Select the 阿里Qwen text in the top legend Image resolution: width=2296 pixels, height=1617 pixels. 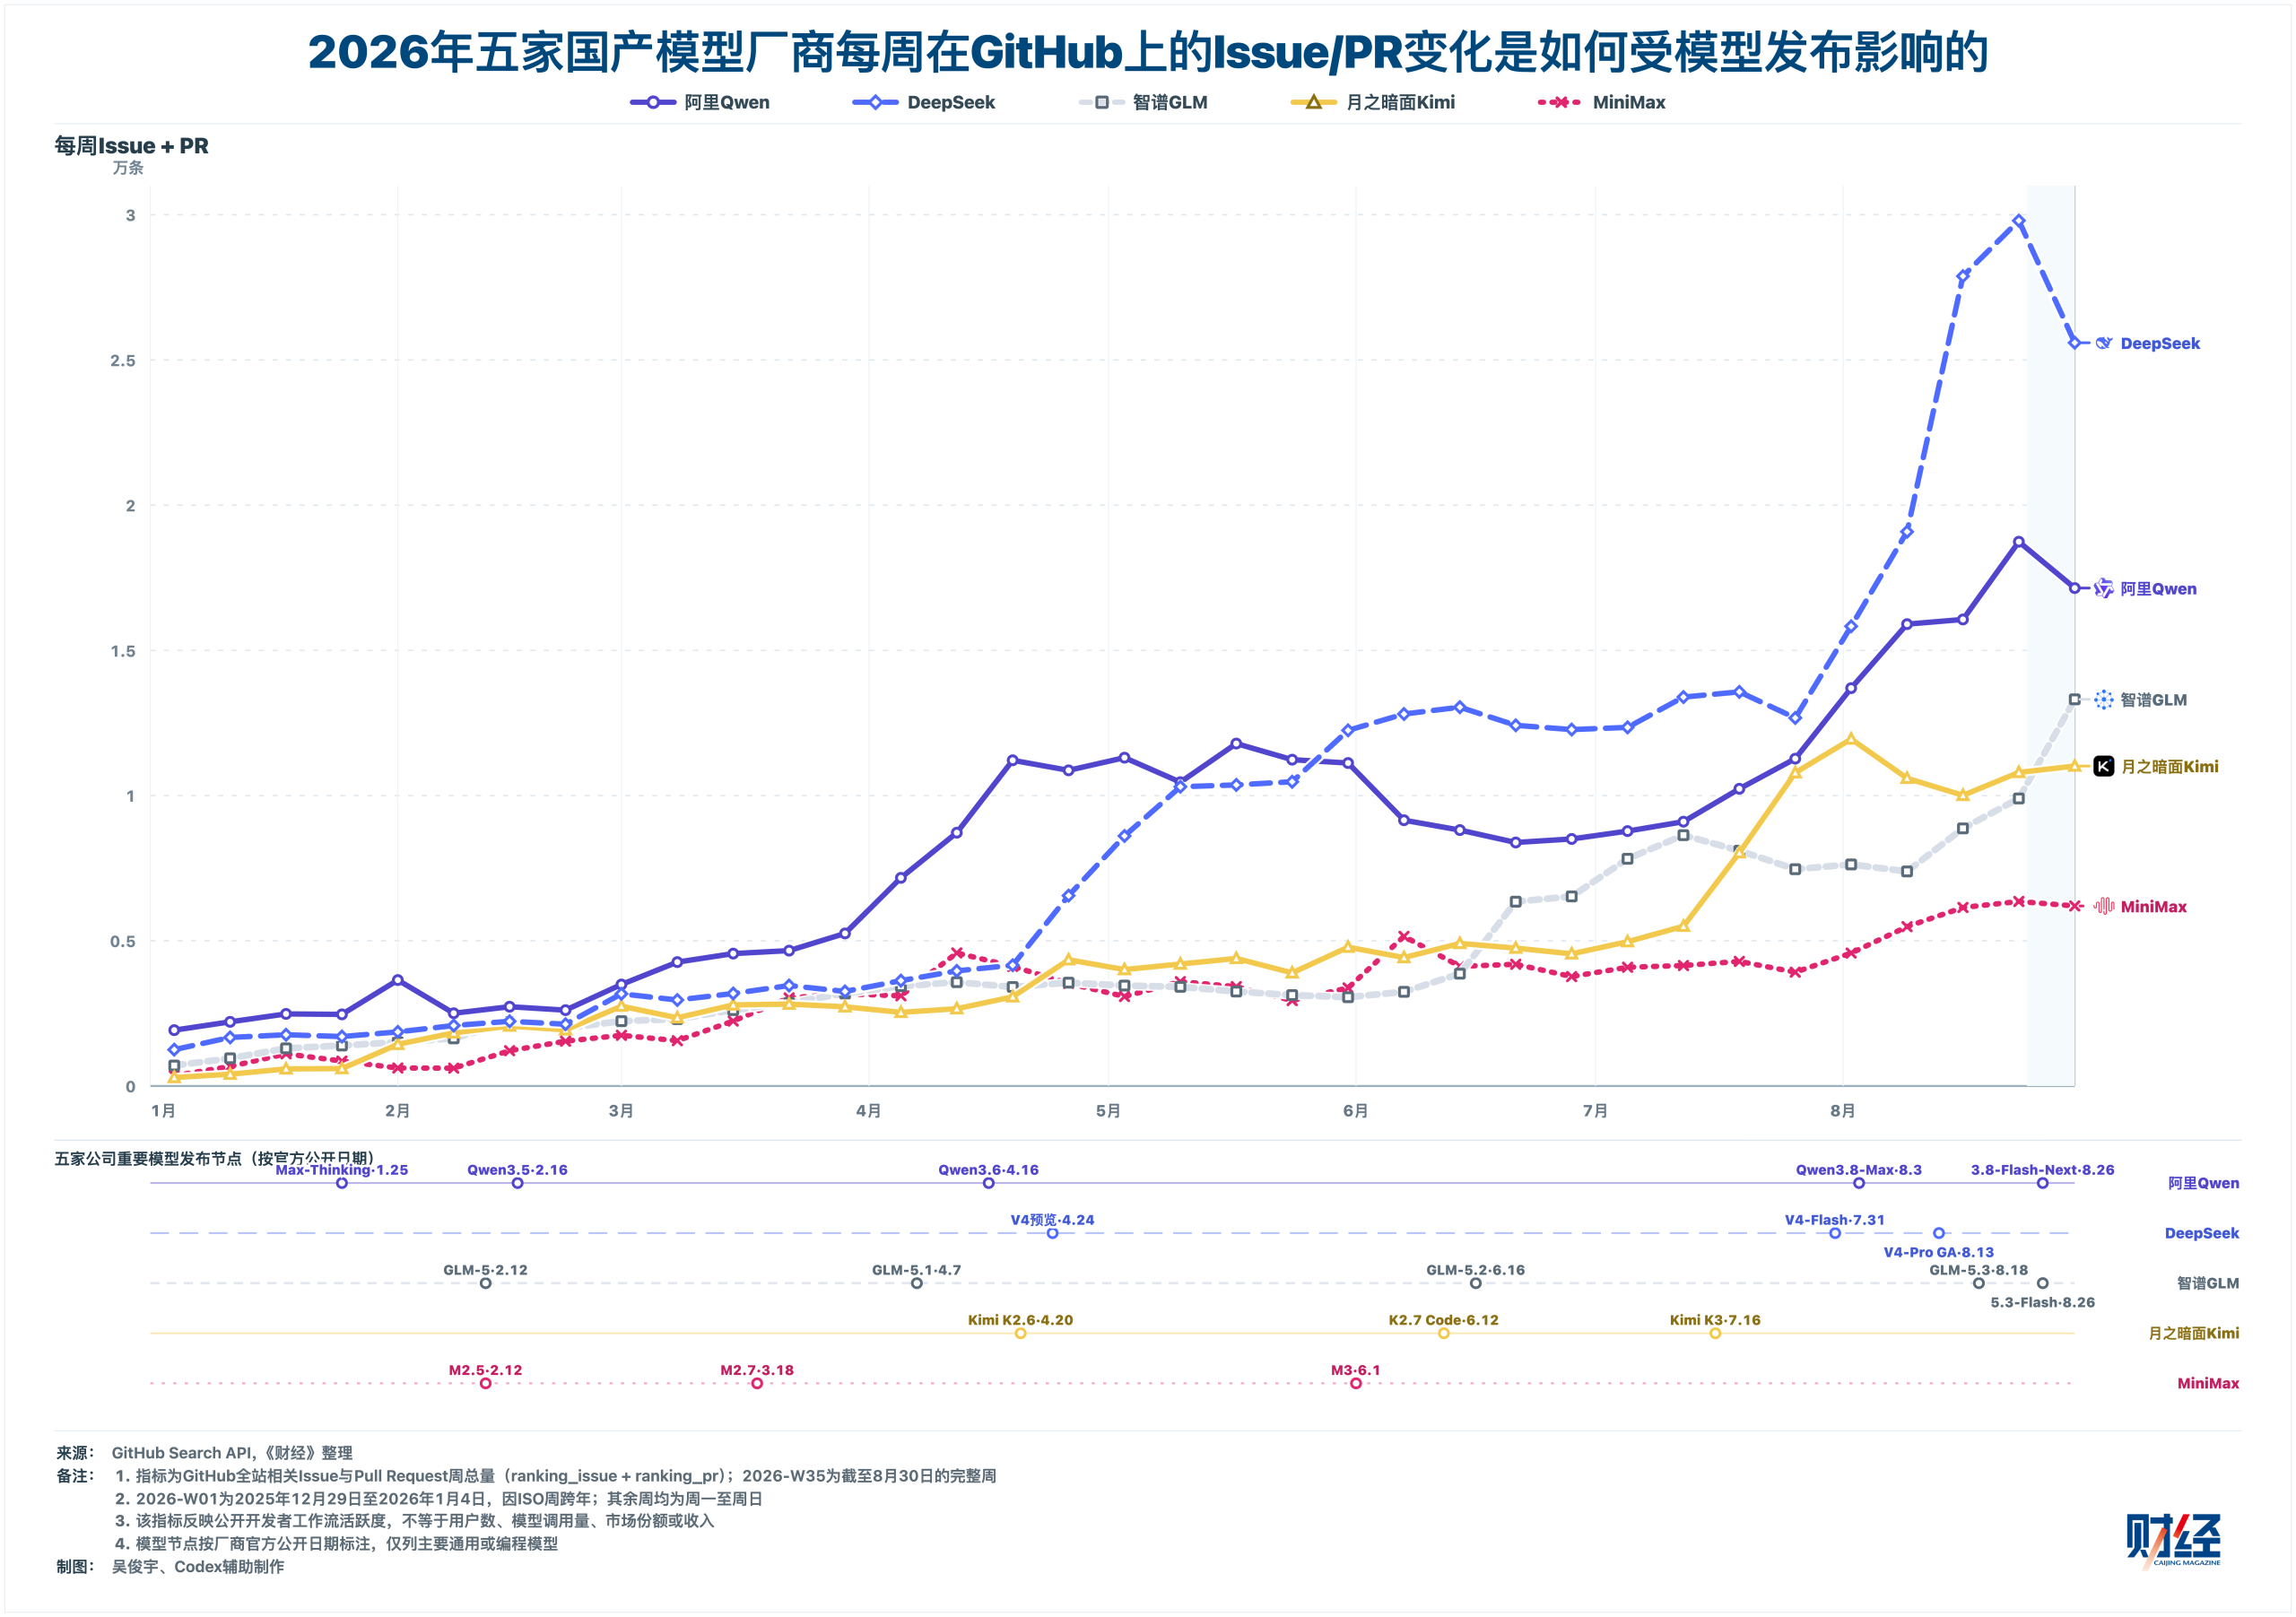(x=727, y=102)
